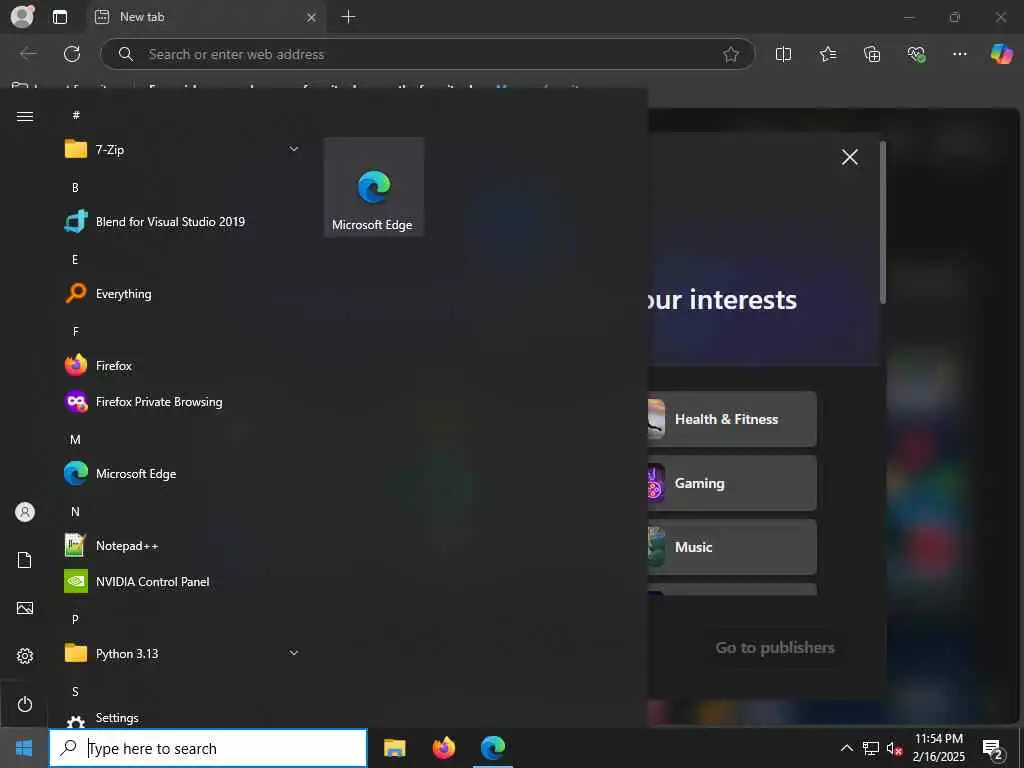Click the interests dialog scrollbar

(882, 222)
